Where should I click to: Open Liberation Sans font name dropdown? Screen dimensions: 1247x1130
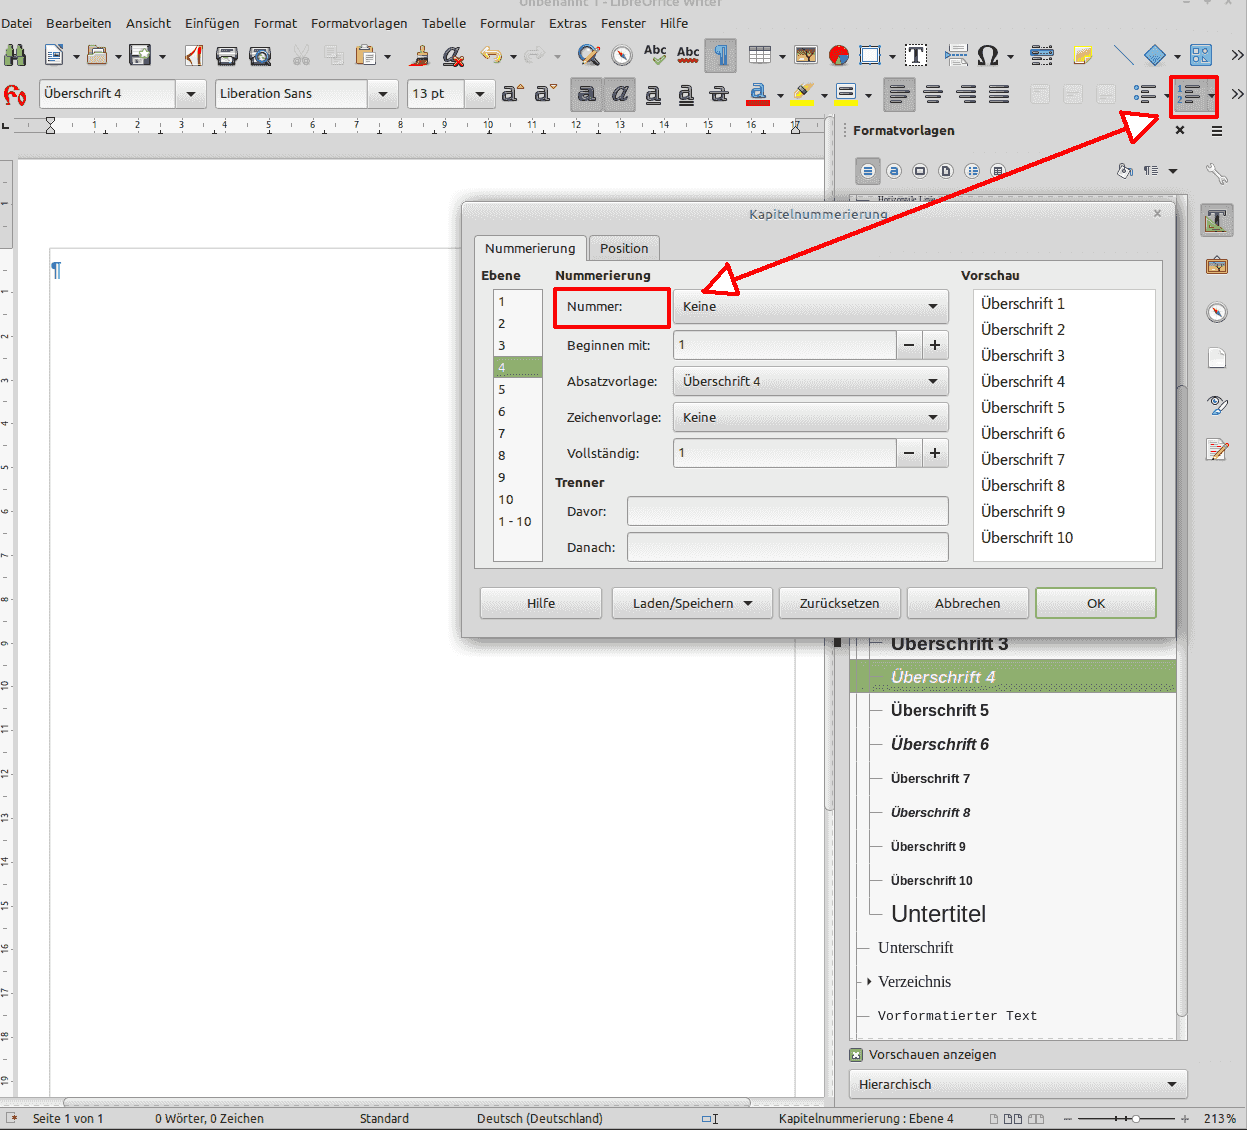click(x=382, y=94)
